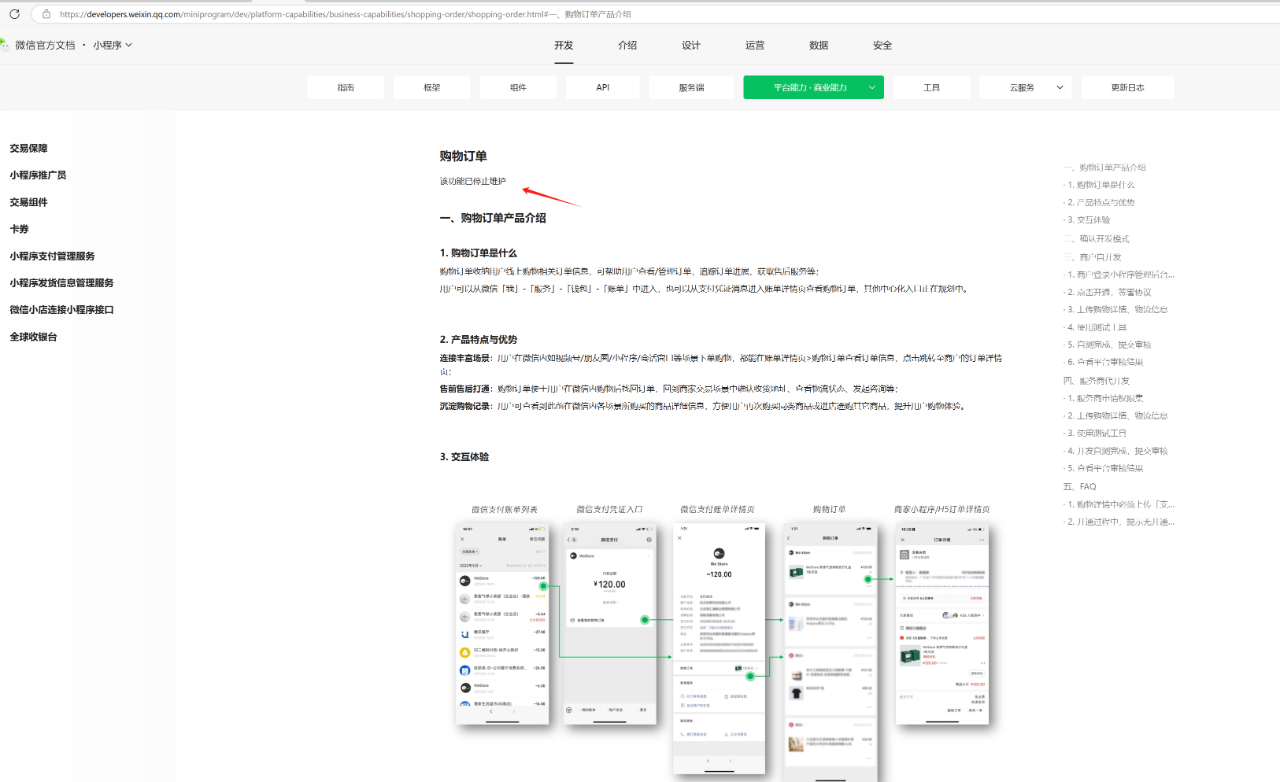Switch to the 运营 top tab
Screen dimensions: 1280x782
coord(755,45)
